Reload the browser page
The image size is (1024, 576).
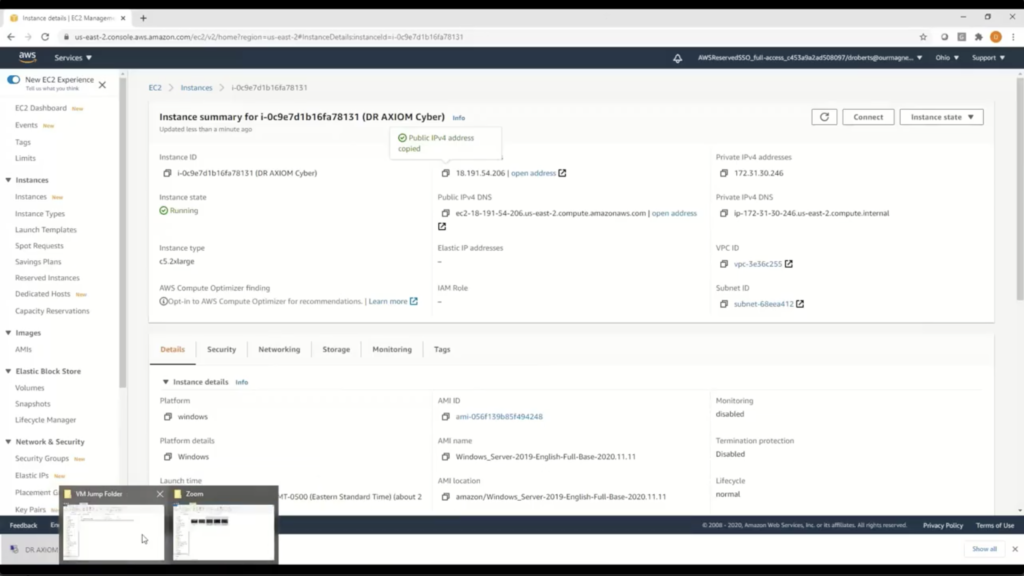click(45, 37)
